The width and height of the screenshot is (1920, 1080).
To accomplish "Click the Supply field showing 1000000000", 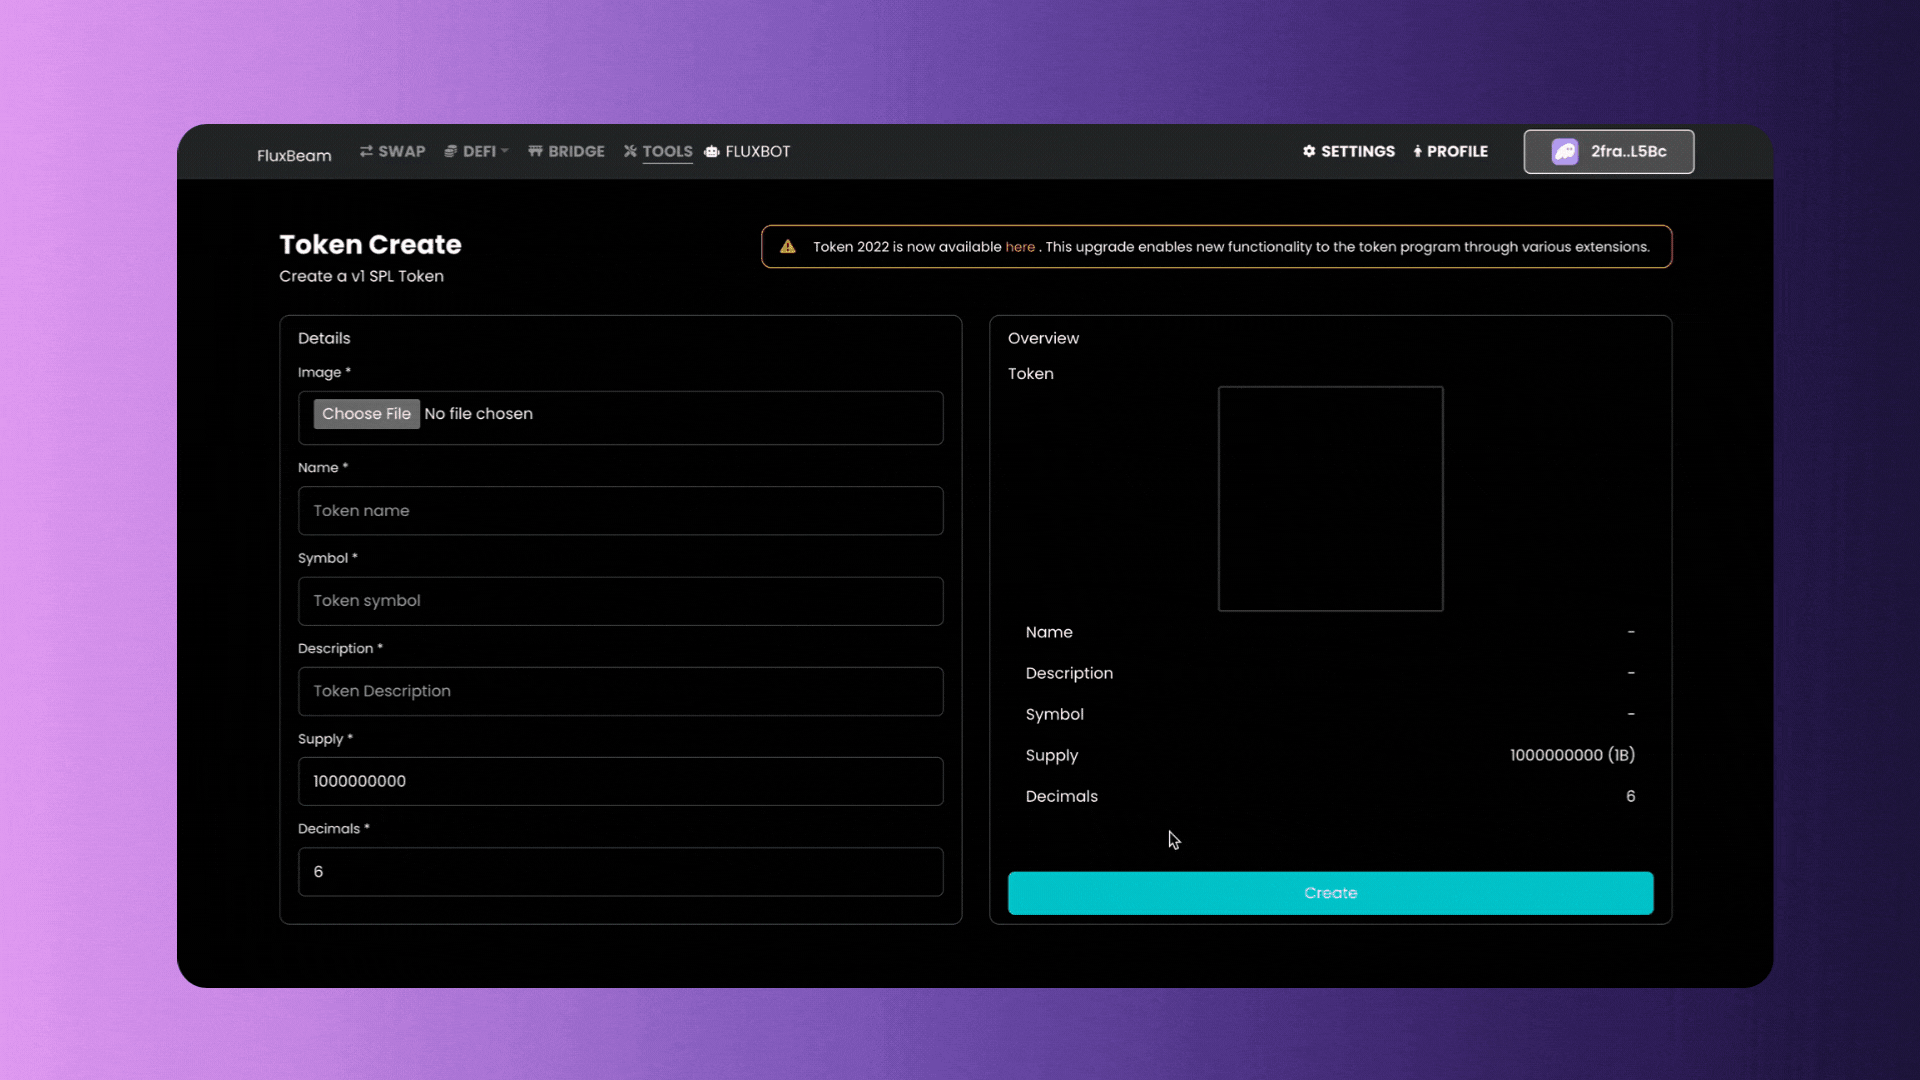I will point(621,781).
